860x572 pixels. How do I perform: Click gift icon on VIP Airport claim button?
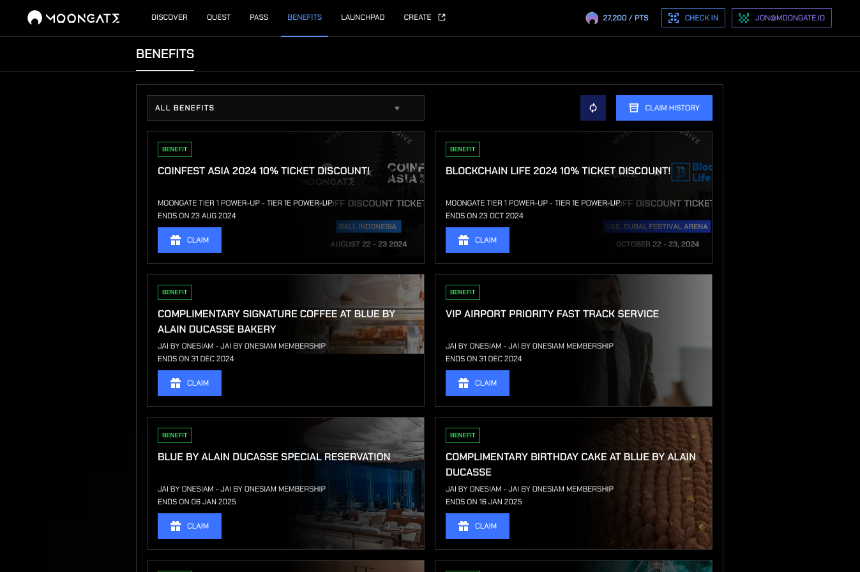pos(463,383)
